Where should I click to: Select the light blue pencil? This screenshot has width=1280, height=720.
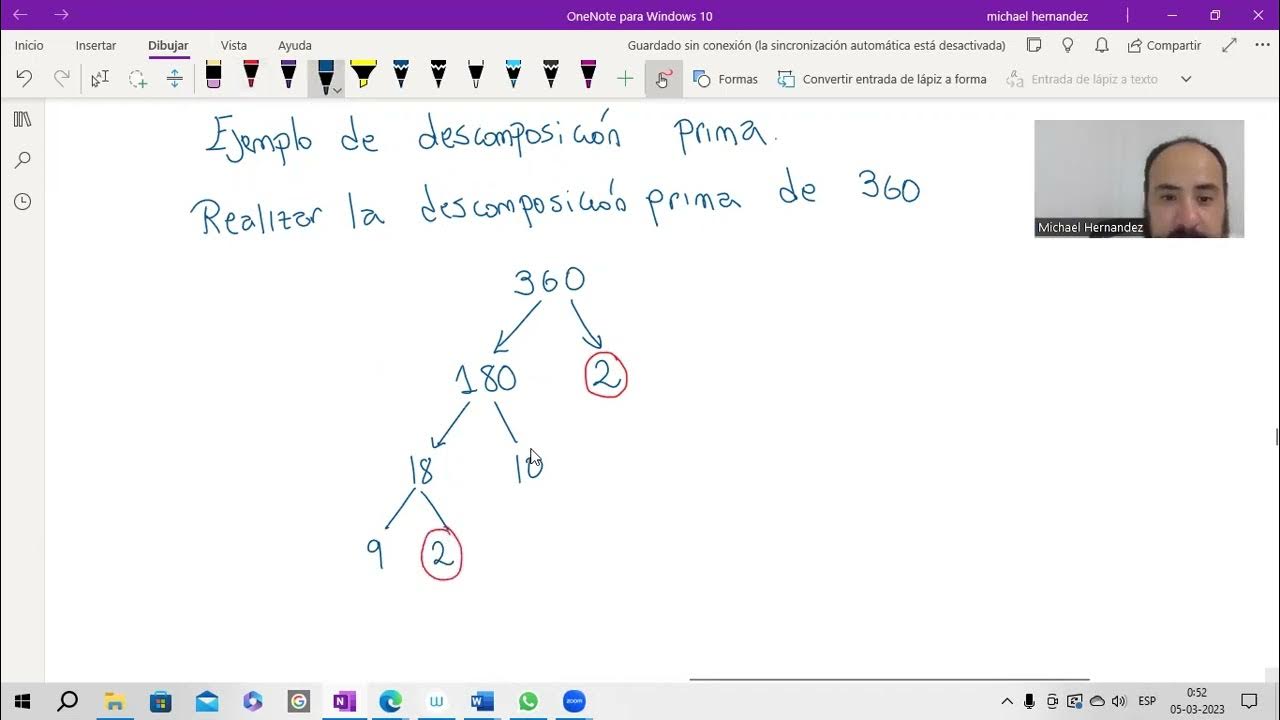[513, 75]
